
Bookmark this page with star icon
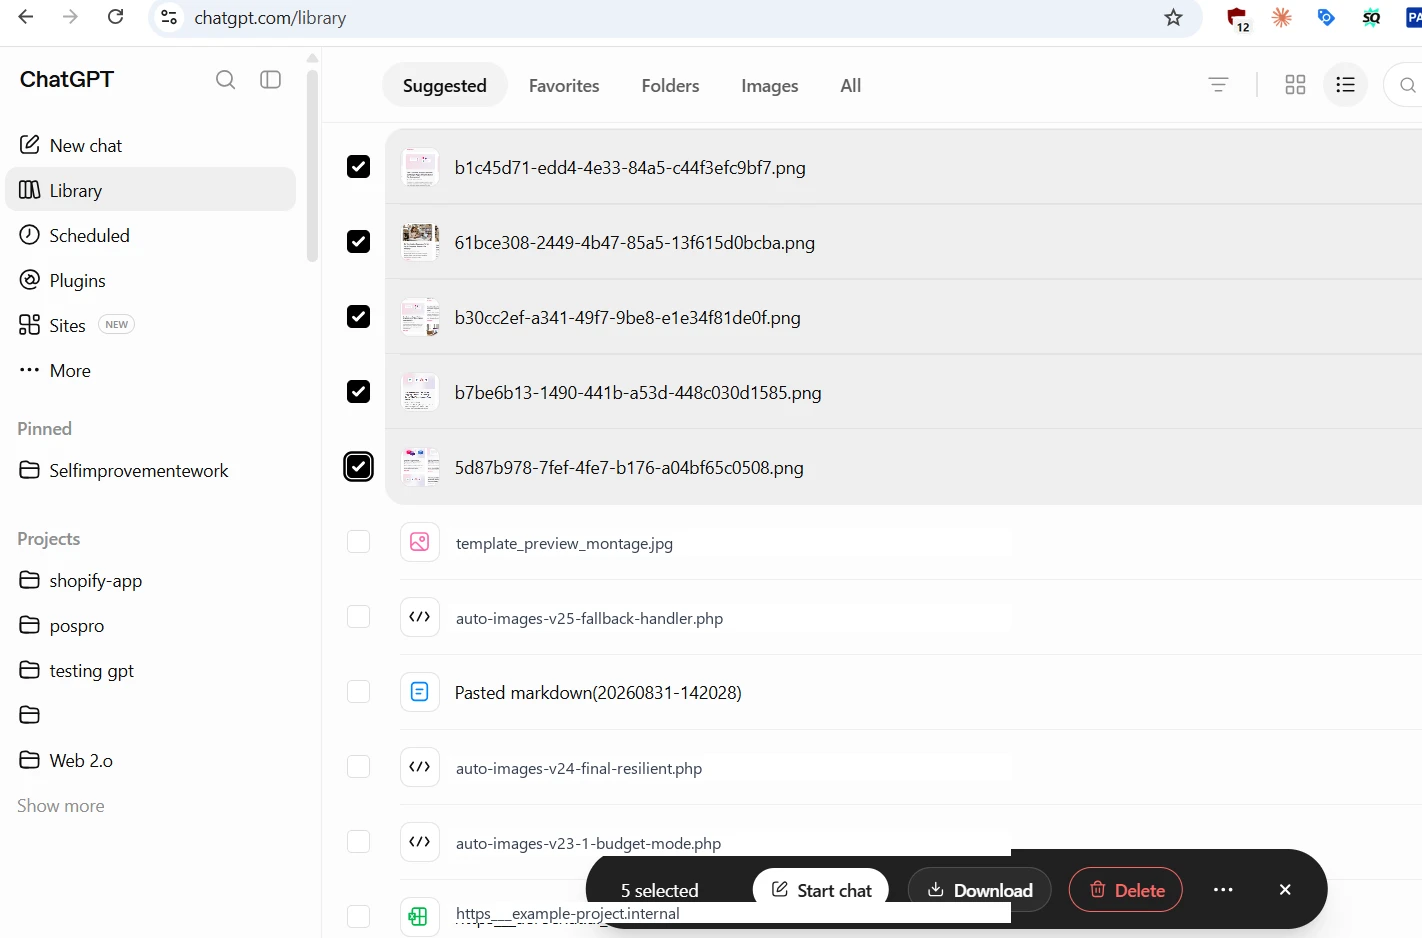point(1174,17)
